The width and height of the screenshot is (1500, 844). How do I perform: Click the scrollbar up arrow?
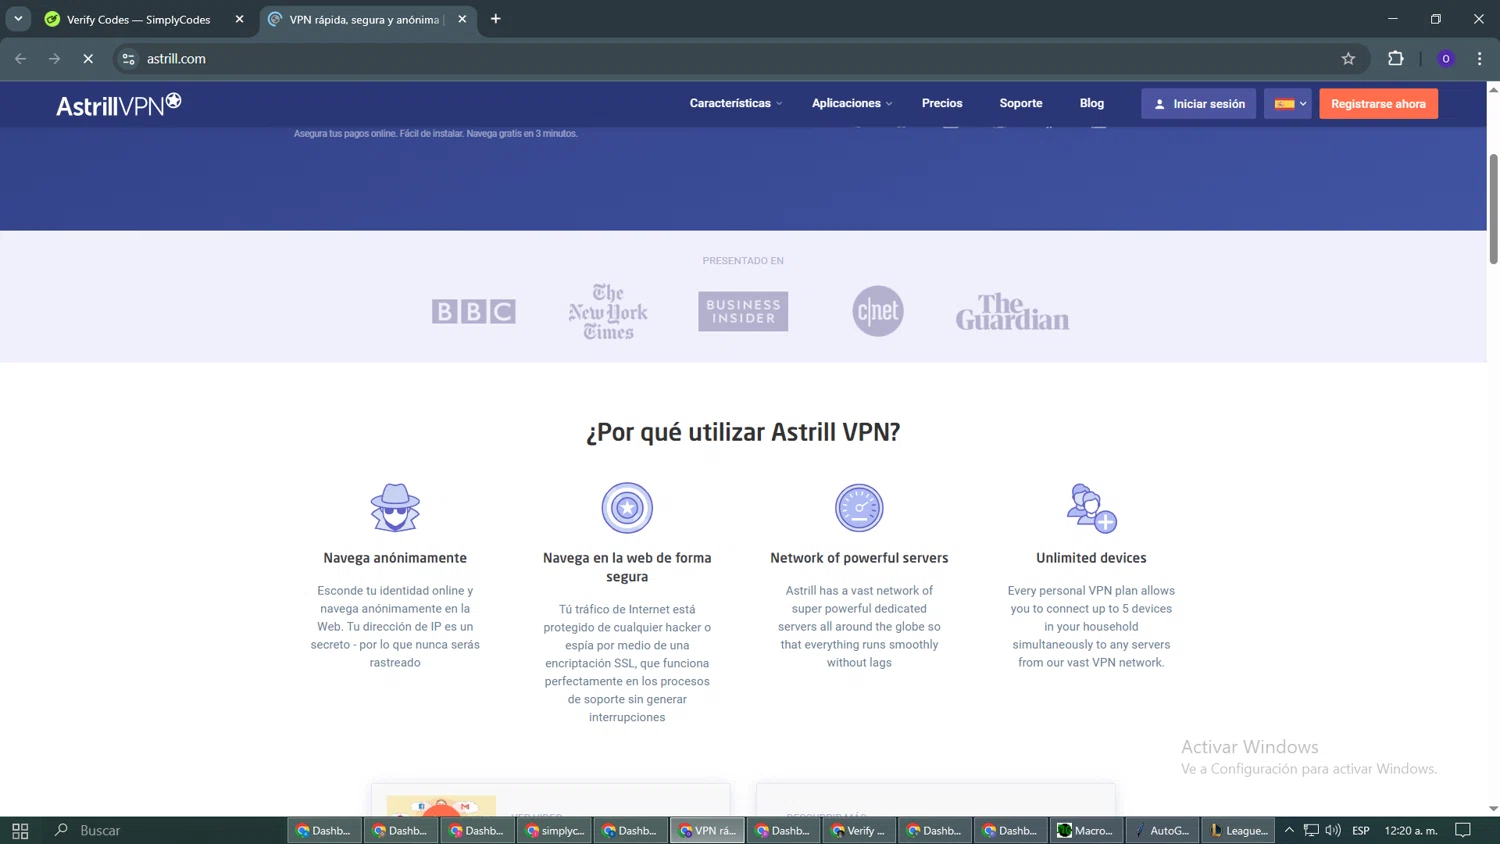click(1493, 90)
